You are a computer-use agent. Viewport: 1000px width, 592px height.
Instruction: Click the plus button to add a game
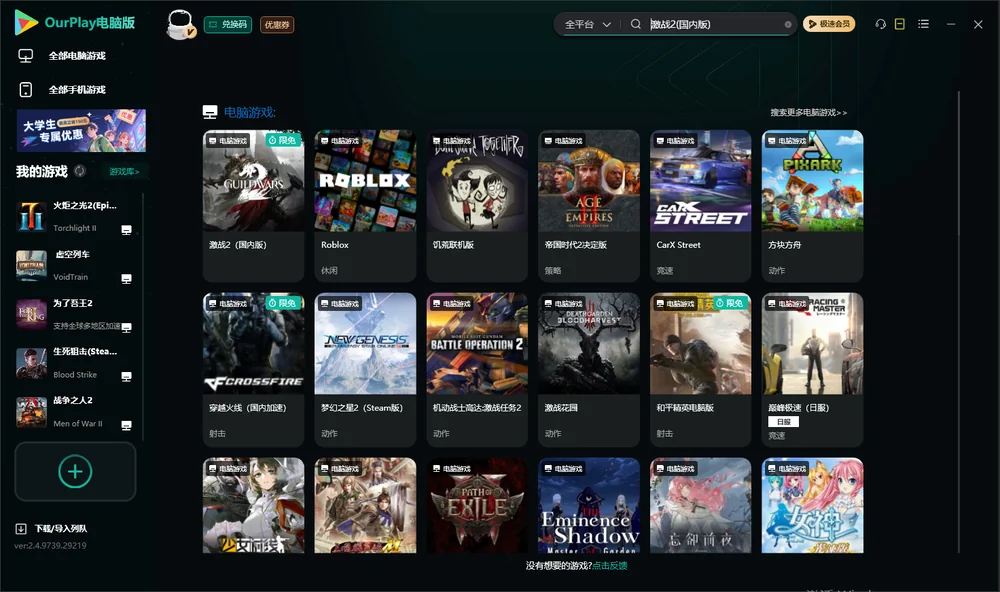coord(75,472)
